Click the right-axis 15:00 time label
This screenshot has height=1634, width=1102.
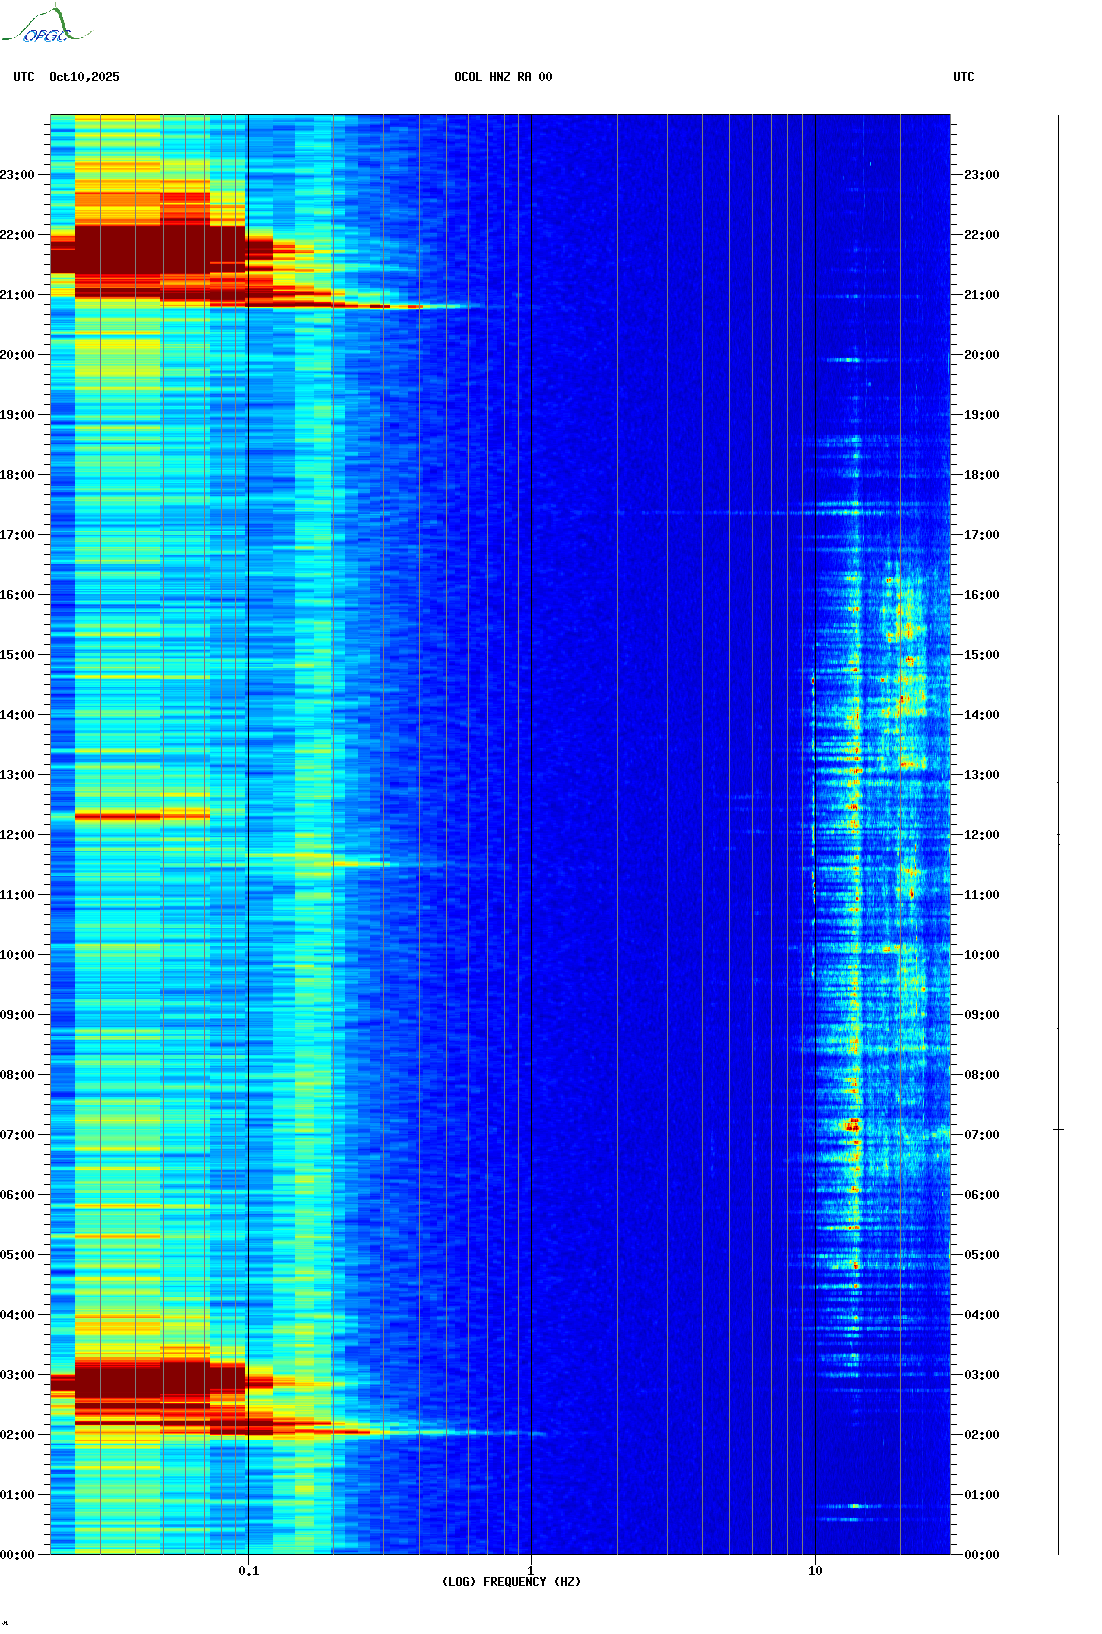[x=982, y=655]
